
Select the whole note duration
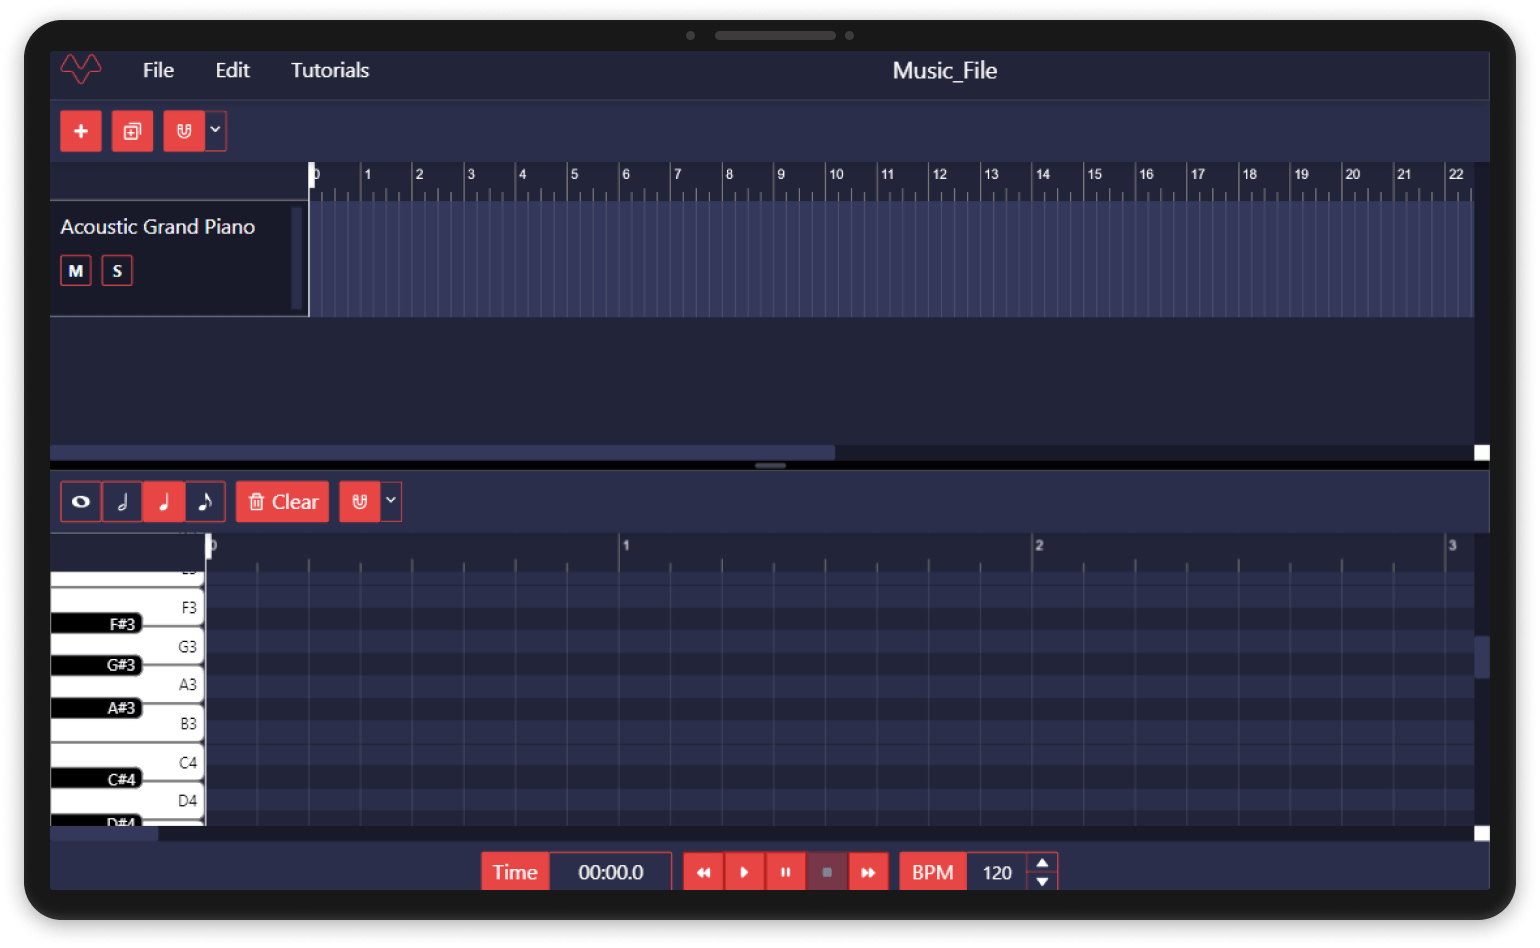[81, 502]
